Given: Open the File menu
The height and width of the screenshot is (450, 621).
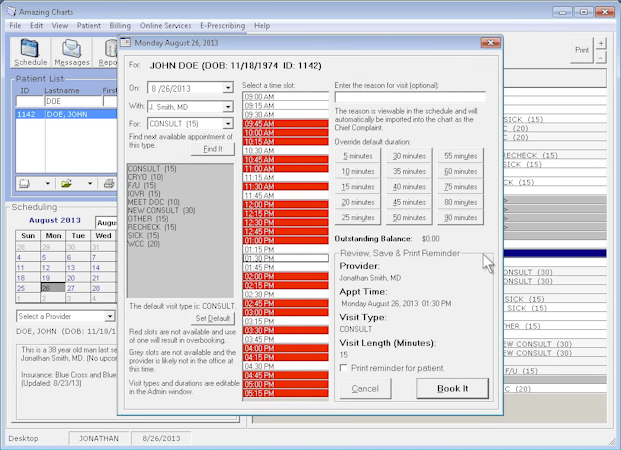Looking at the screenshot, I should (x=15, y=26).
